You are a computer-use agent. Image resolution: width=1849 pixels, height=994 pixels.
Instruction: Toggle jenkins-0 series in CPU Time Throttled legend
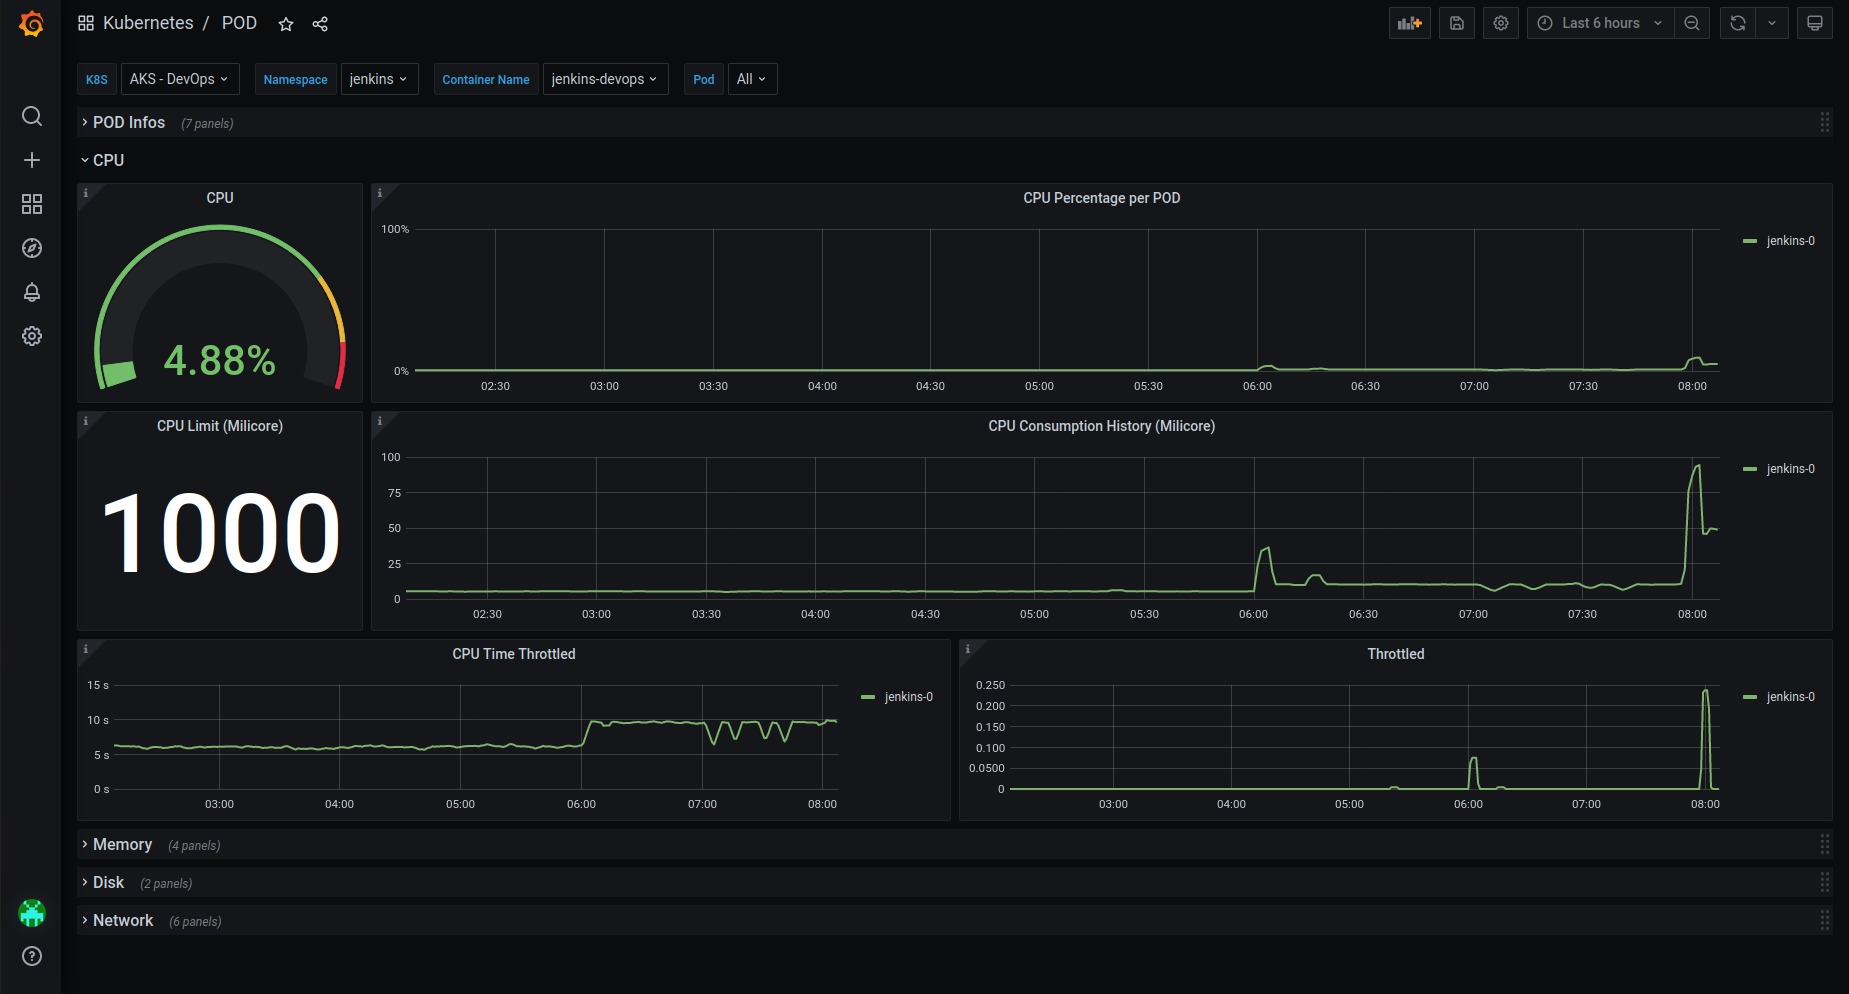[x=908, y=697]
